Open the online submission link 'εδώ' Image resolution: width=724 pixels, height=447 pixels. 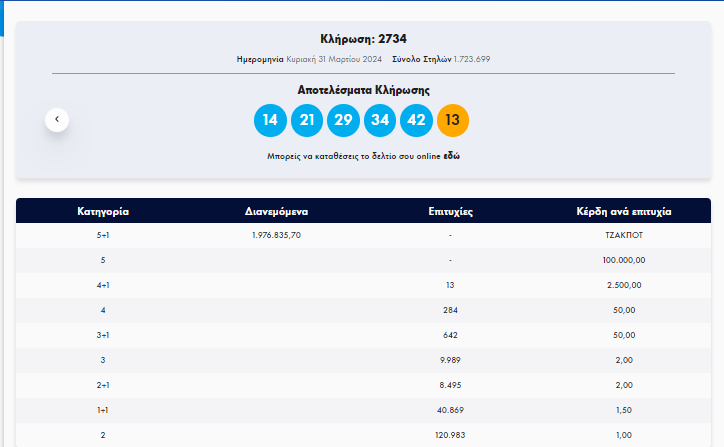click(x=451, y=157)
